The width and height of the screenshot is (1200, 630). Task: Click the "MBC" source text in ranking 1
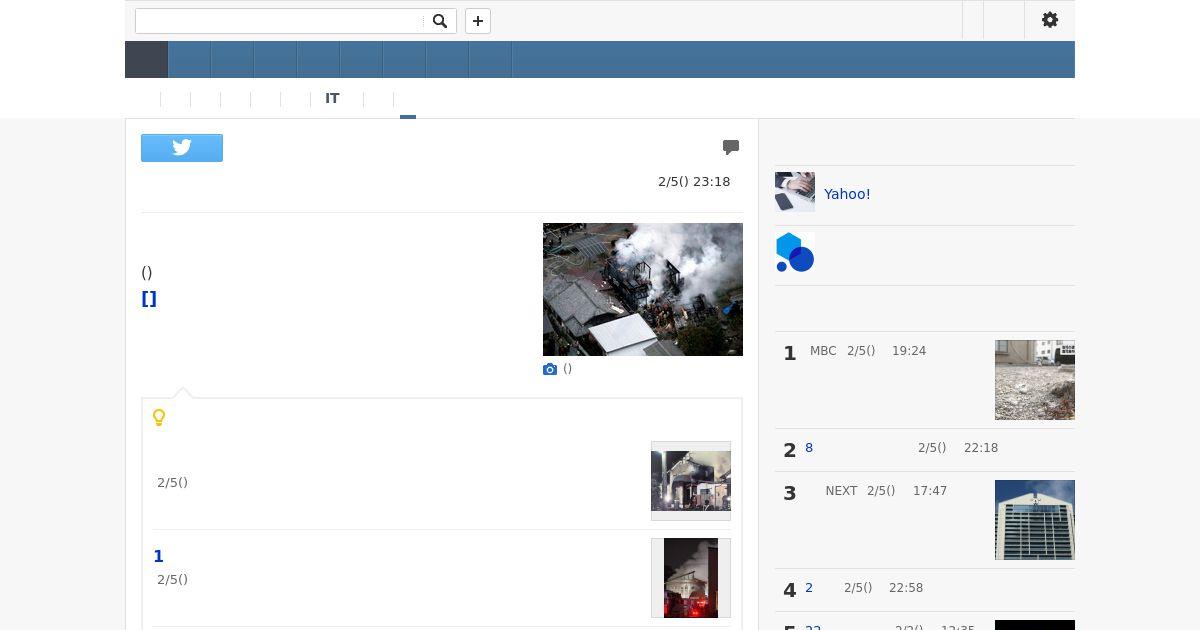tap(823, 351)
